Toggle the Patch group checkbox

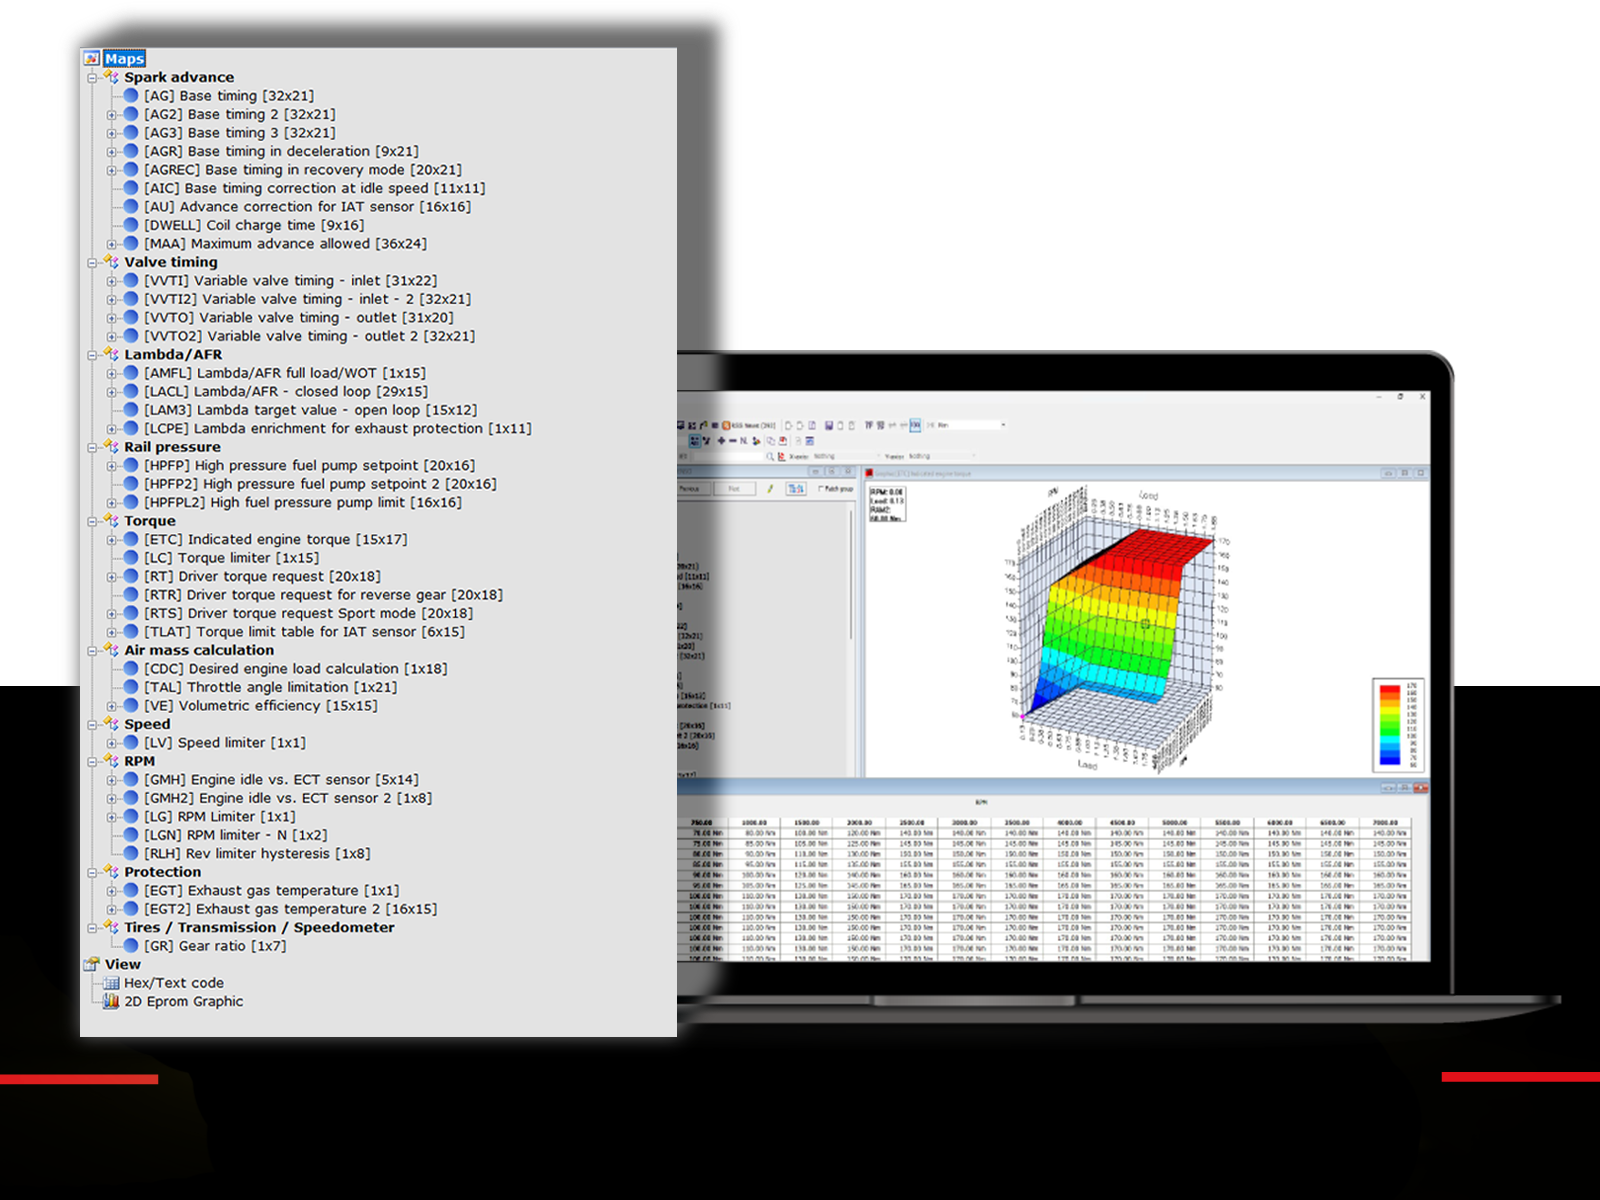[821, 489]
